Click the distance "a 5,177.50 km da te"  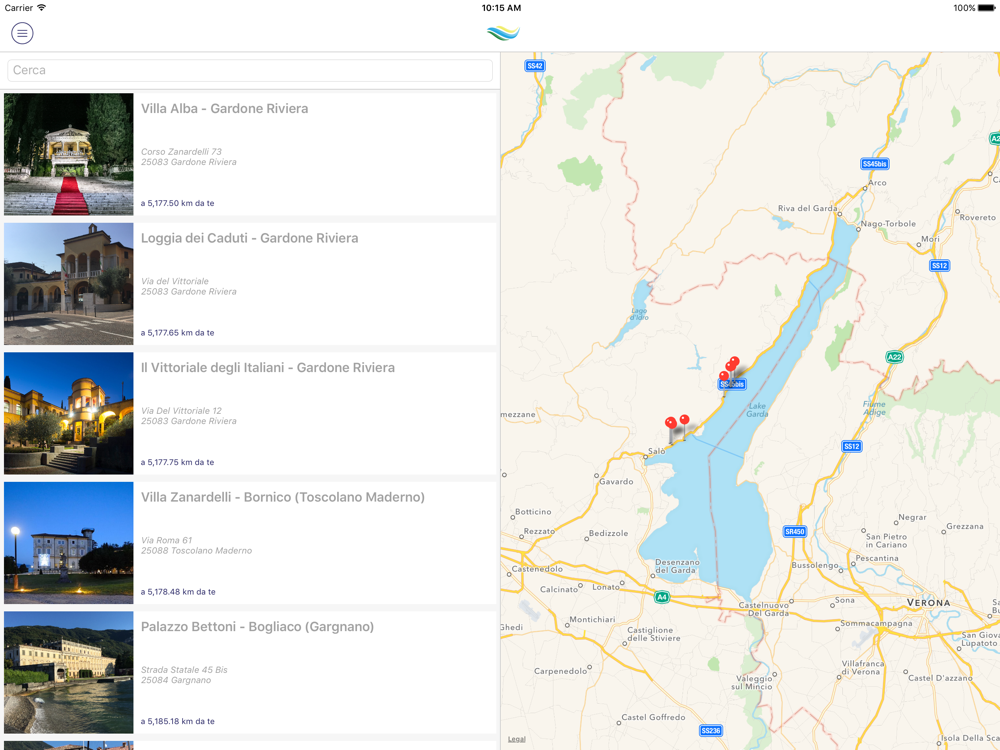[x=177, y=203]
